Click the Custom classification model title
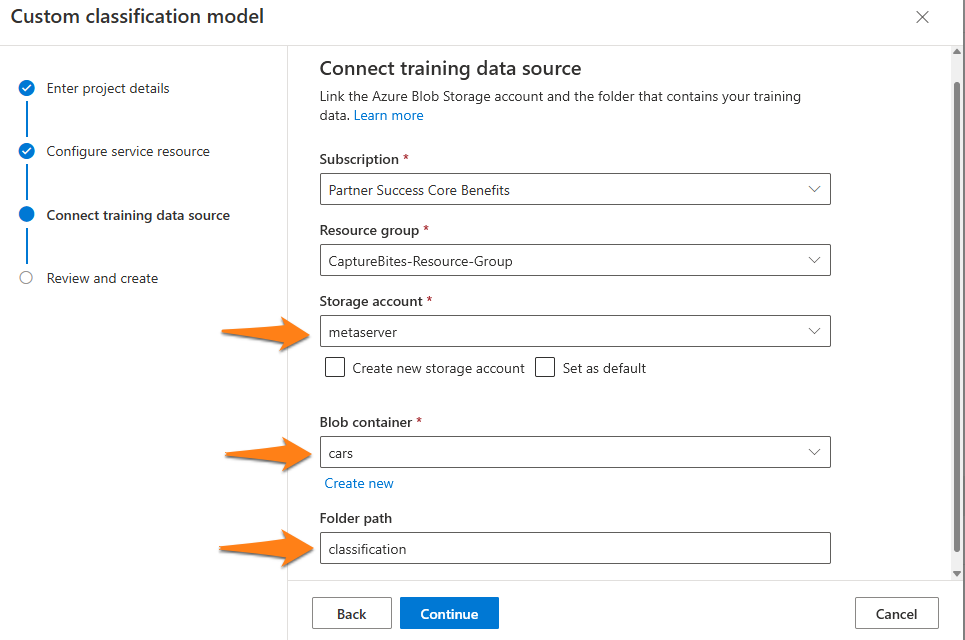The height and width of the screenshot is (640, 965). [x=137, y=17]
